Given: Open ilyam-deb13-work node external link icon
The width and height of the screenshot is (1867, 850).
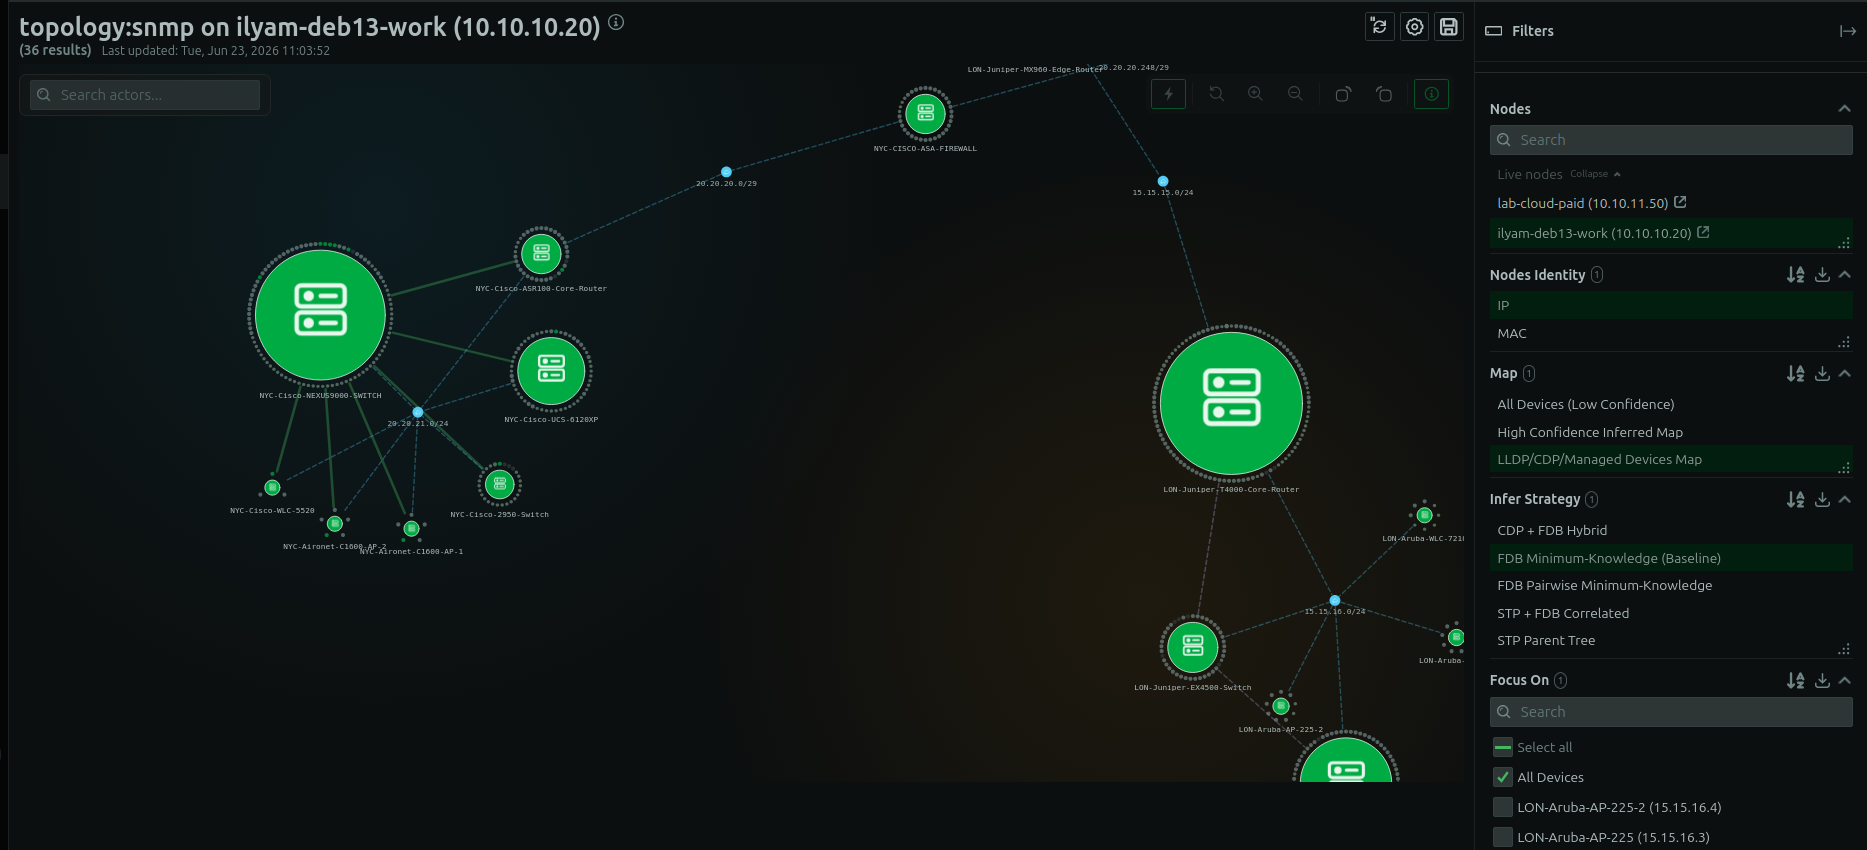Looking at the screenshot, I should point(1703,232).
